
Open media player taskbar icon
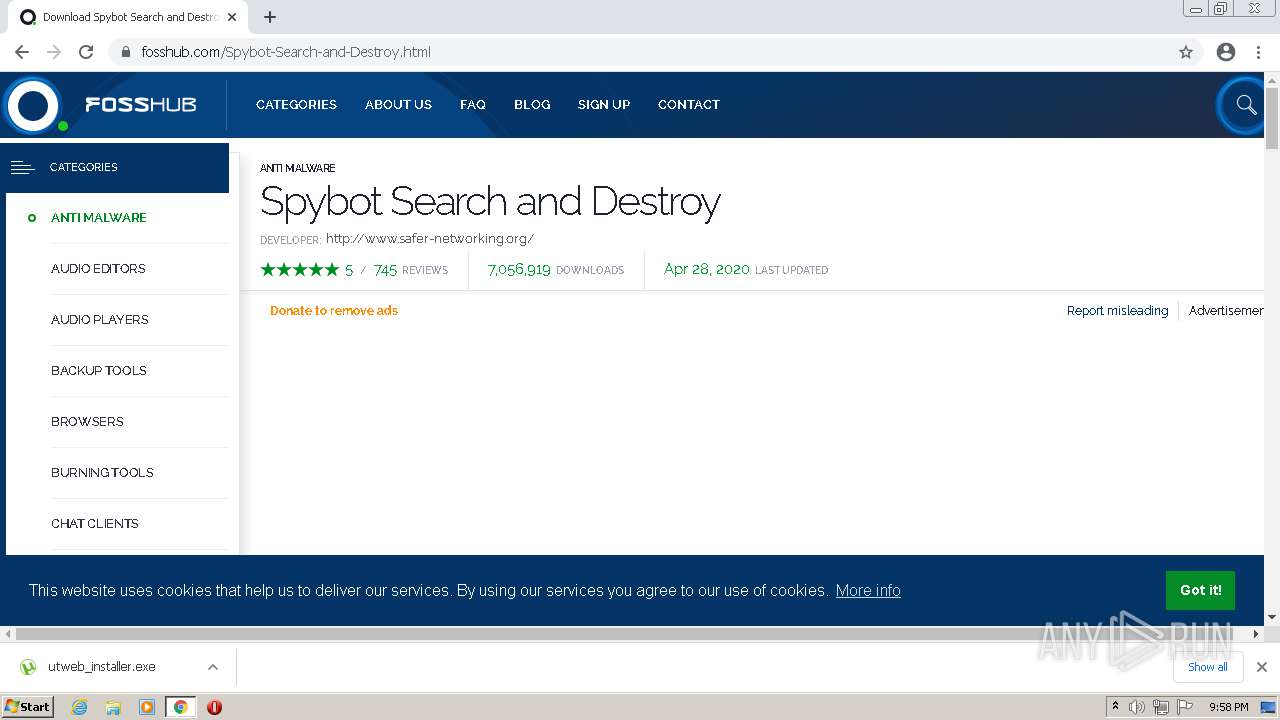point(147,707)
